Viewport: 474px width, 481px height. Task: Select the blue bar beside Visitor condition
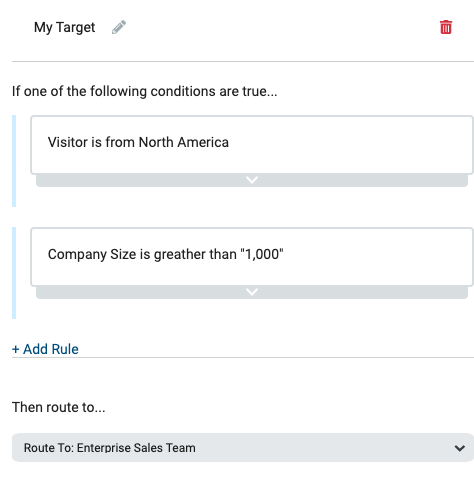14,161
